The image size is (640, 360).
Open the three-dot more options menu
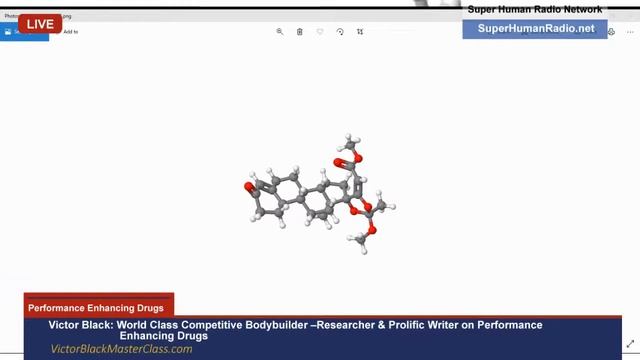[630, 32]
